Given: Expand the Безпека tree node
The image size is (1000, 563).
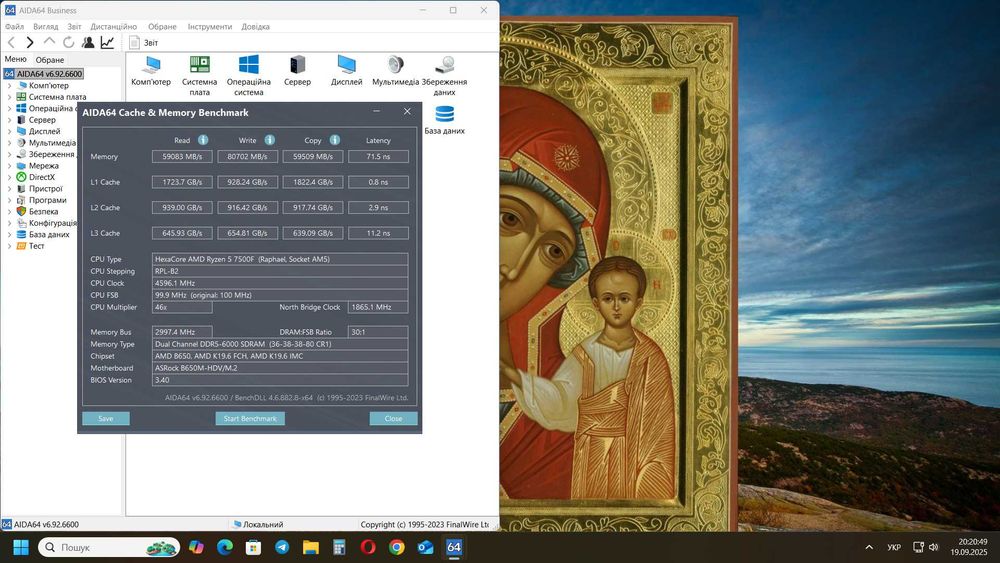Looking at the screenshot, I should click(x=10, y=212).
